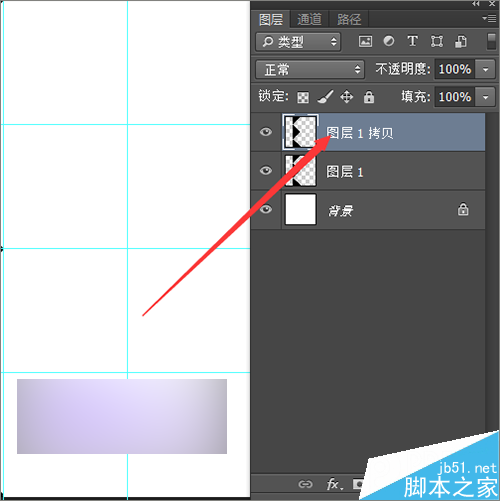Click the lock all padlock icon
Image resolution: width=500 pixels, height=501 pixels.
click(369, 97)
